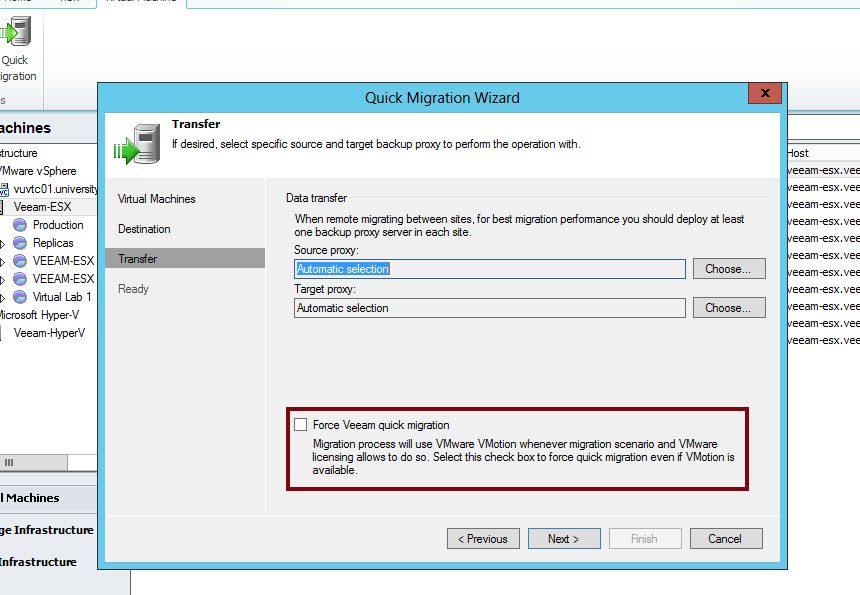Select Veeam-ESX host in tree
The image size is (860, 595).
tap(42, 207)
